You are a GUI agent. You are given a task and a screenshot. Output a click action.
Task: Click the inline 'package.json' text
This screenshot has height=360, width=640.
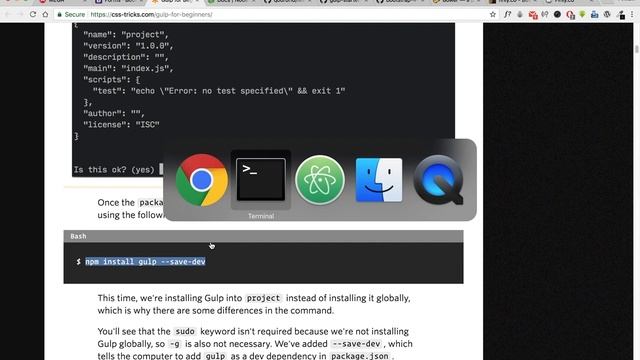(x=359, y=356)
